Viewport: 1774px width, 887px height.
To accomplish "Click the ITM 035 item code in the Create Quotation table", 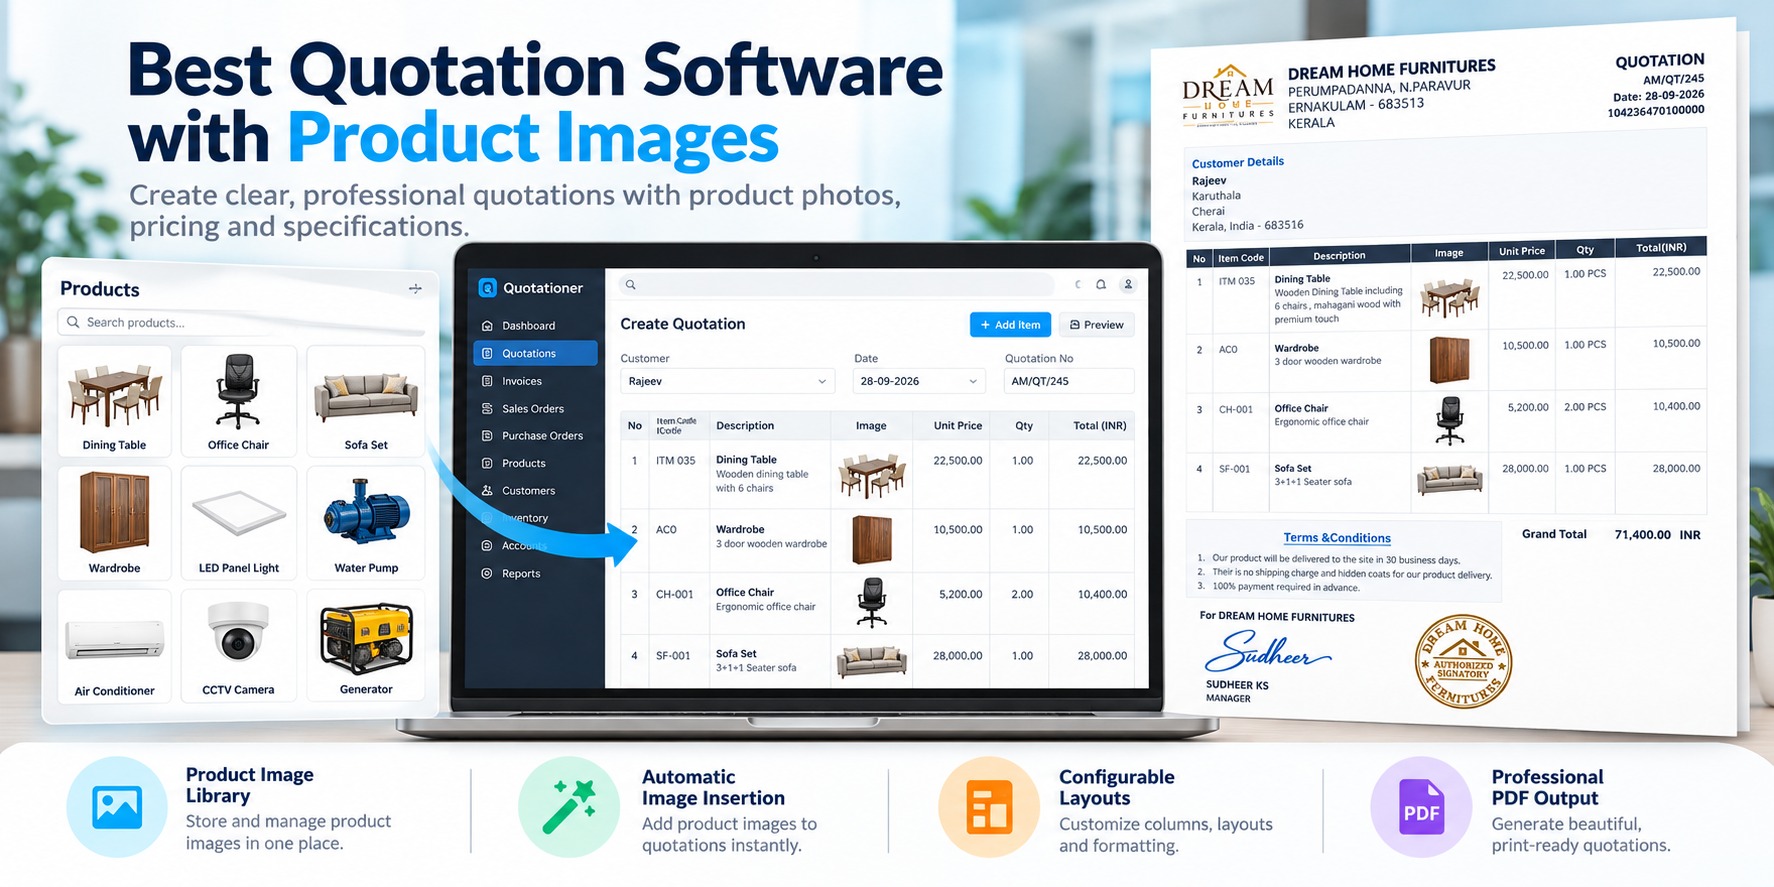I will [675, 461].
